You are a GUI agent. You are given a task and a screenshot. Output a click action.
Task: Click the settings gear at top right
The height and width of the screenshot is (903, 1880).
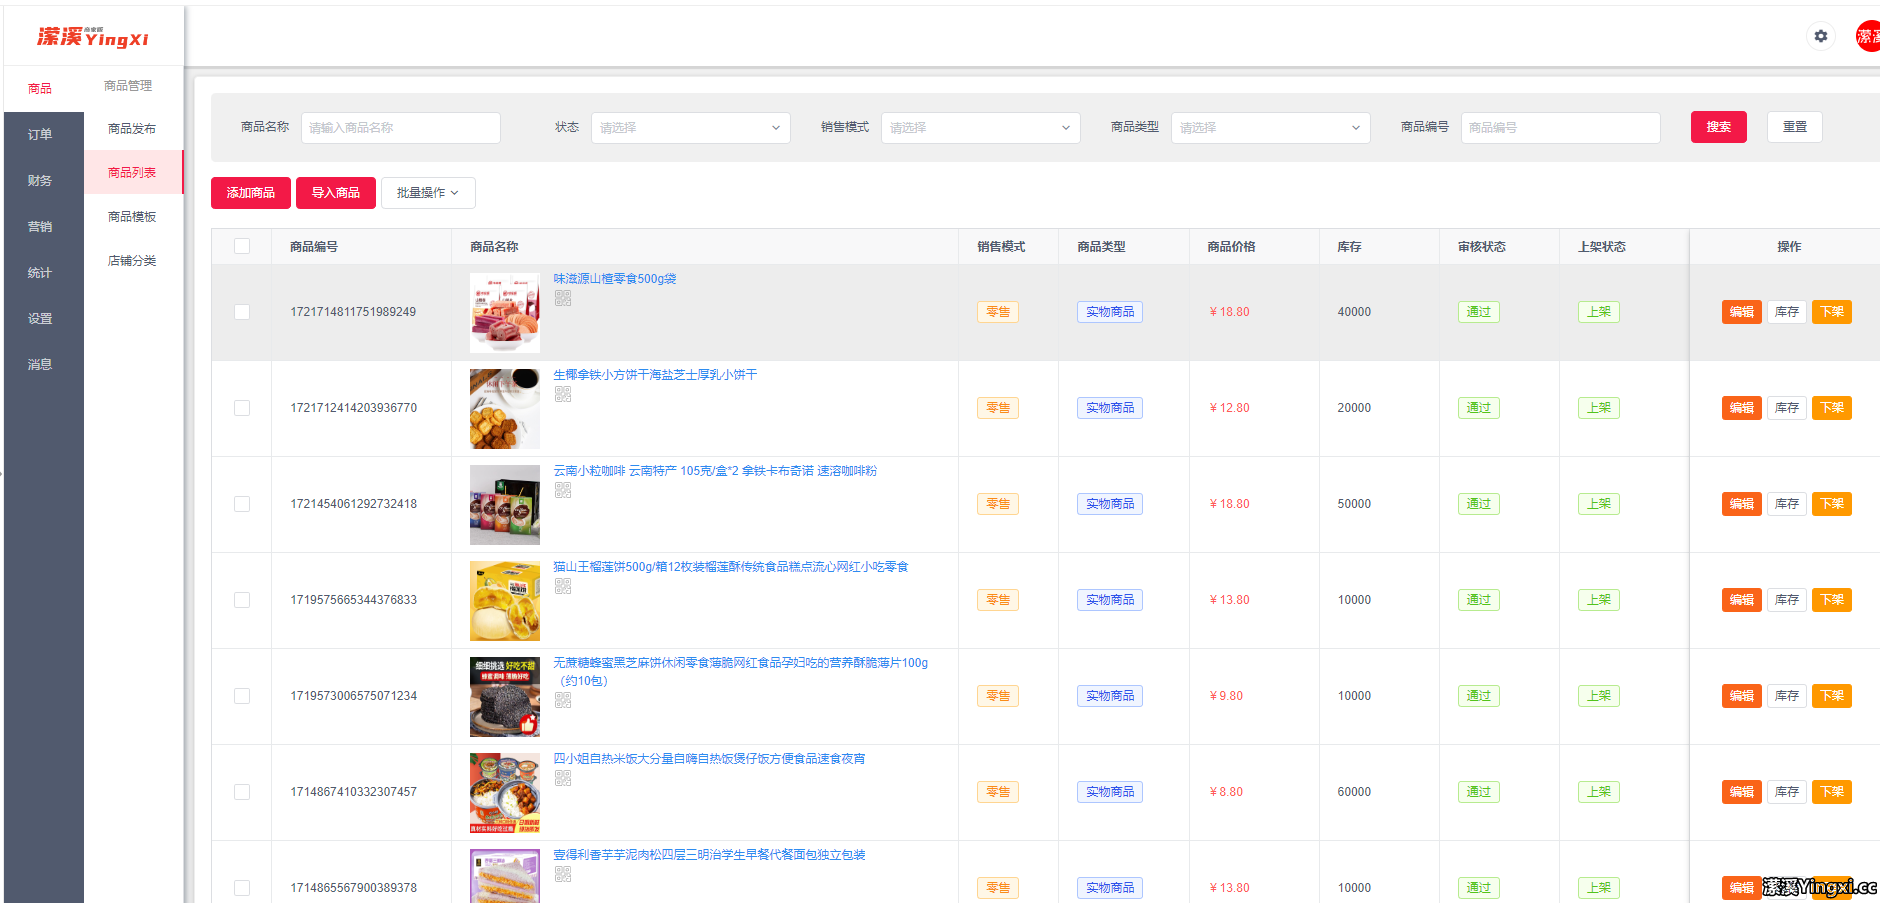click(x=1821, y=36)
